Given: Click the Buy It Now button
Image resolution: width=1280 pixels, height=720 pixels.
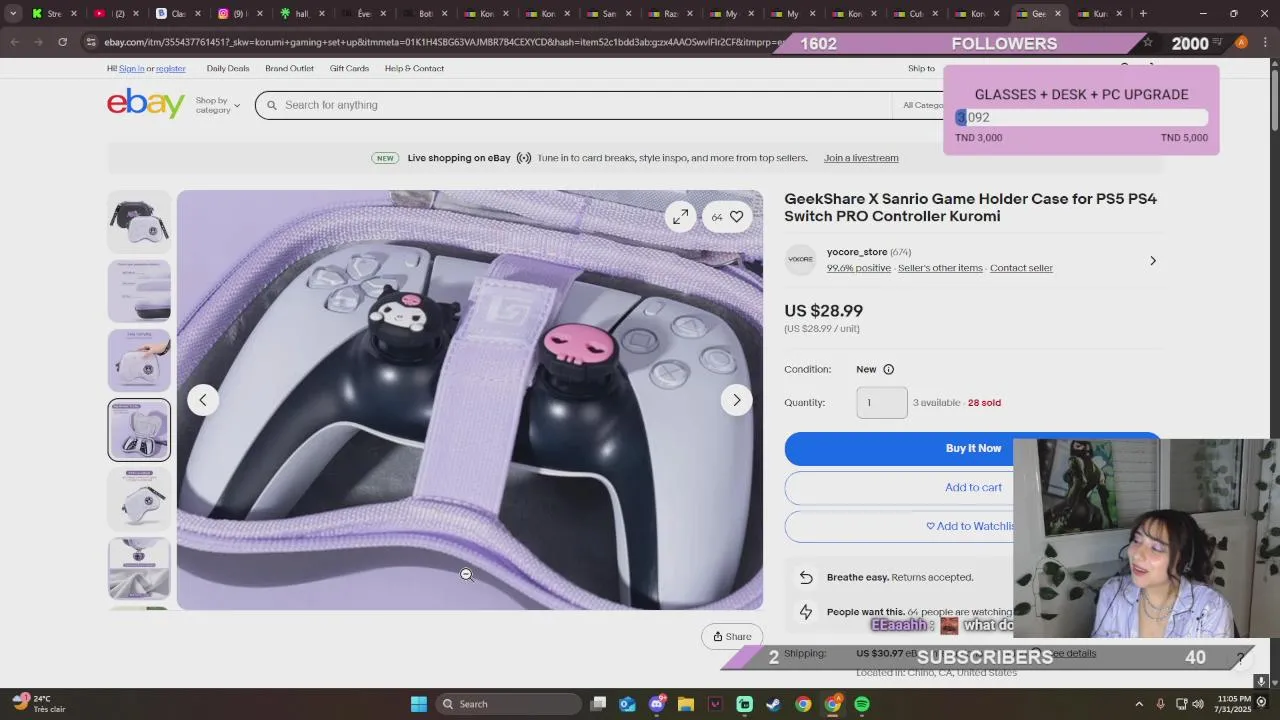Looking at the screenshot, I should coord(973,449).
